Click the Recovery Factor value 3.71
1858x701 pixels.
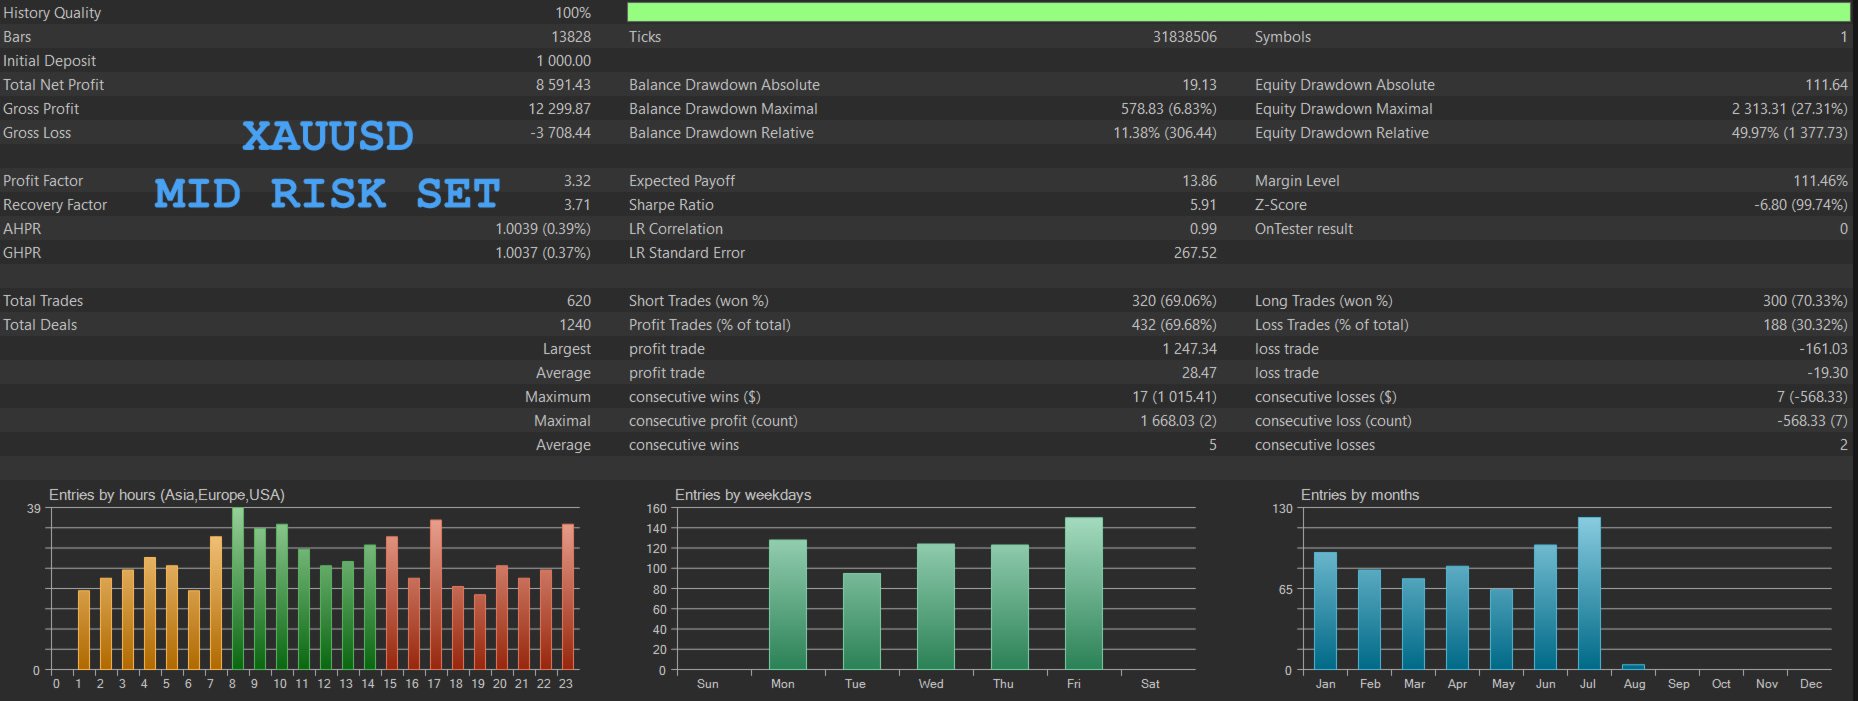577,205
